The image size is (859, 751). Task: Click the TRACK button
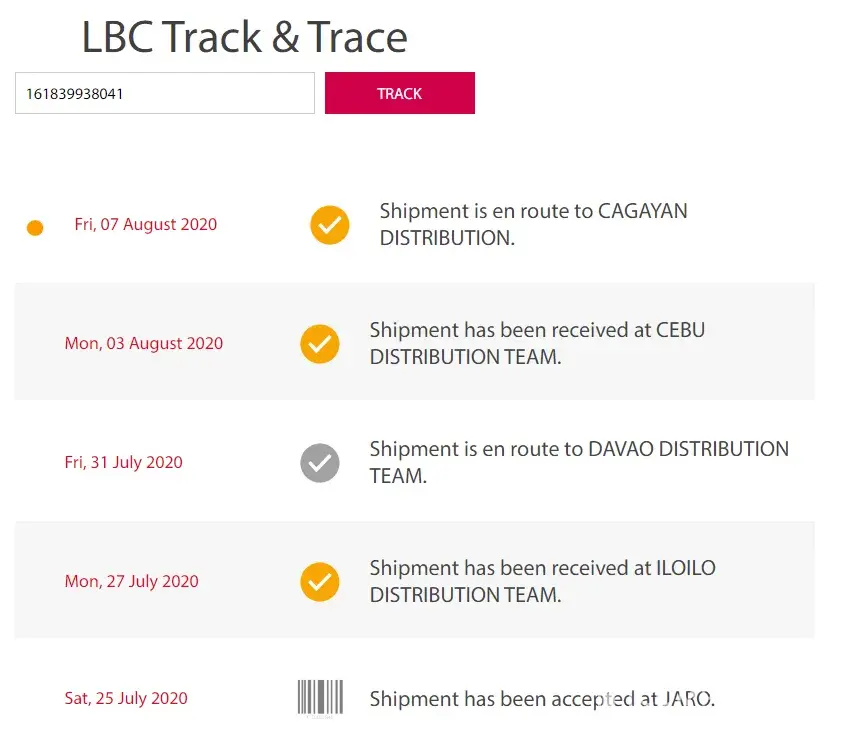pyautogui.click(x=399, y=93)
